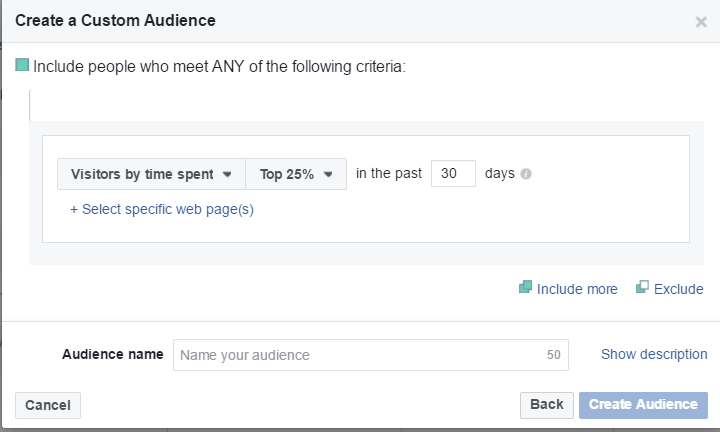
Task: Click the Exclude link text
Action: point(679,289)
